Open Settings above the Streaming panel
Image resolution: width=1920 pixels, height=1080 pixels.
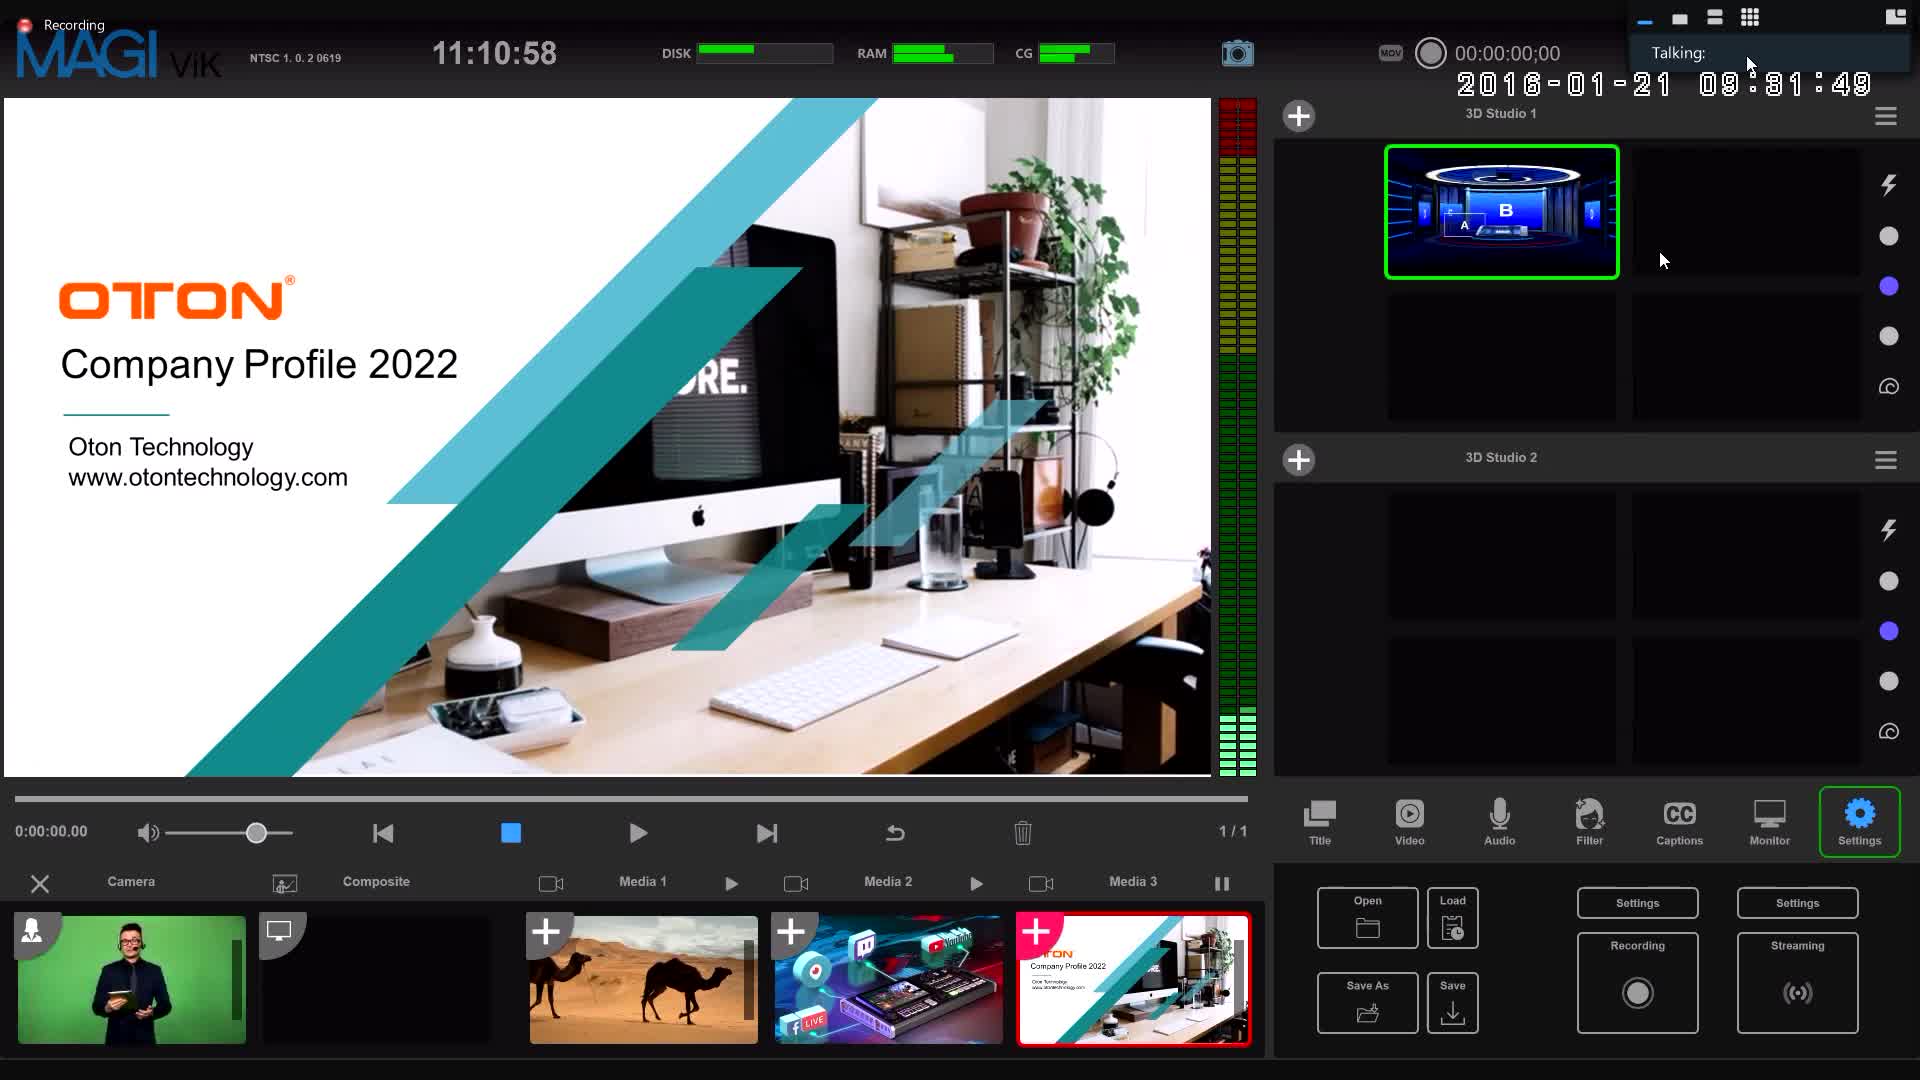1797,903
